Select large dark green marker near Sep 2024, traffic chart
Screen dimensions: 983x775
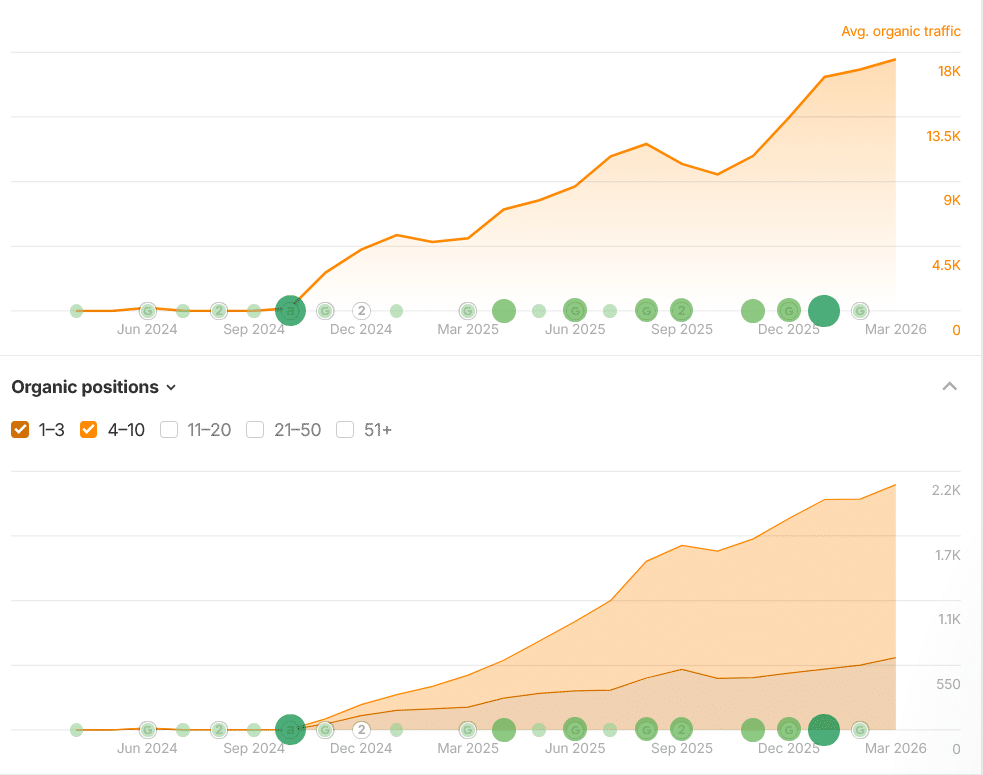point(290,311)
